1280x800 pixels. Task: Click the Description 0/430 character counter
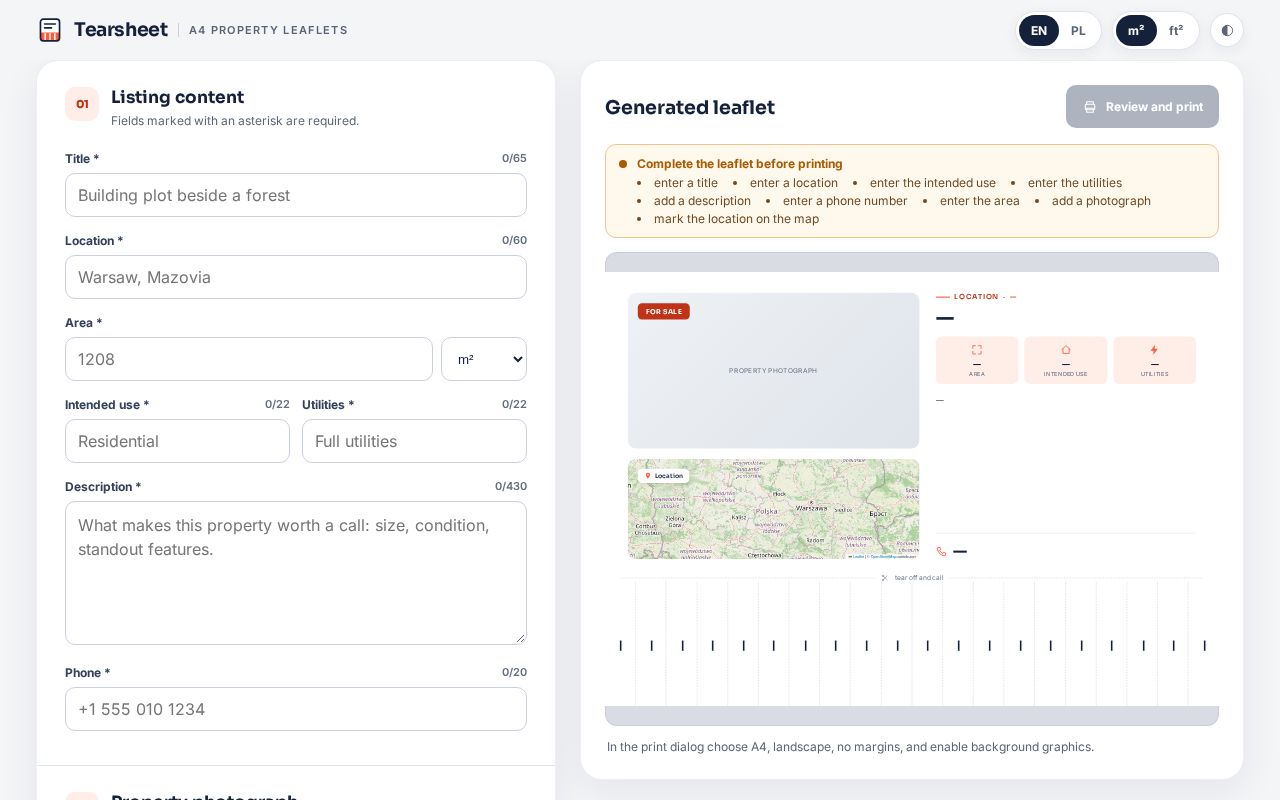click(x=511, y=487)
